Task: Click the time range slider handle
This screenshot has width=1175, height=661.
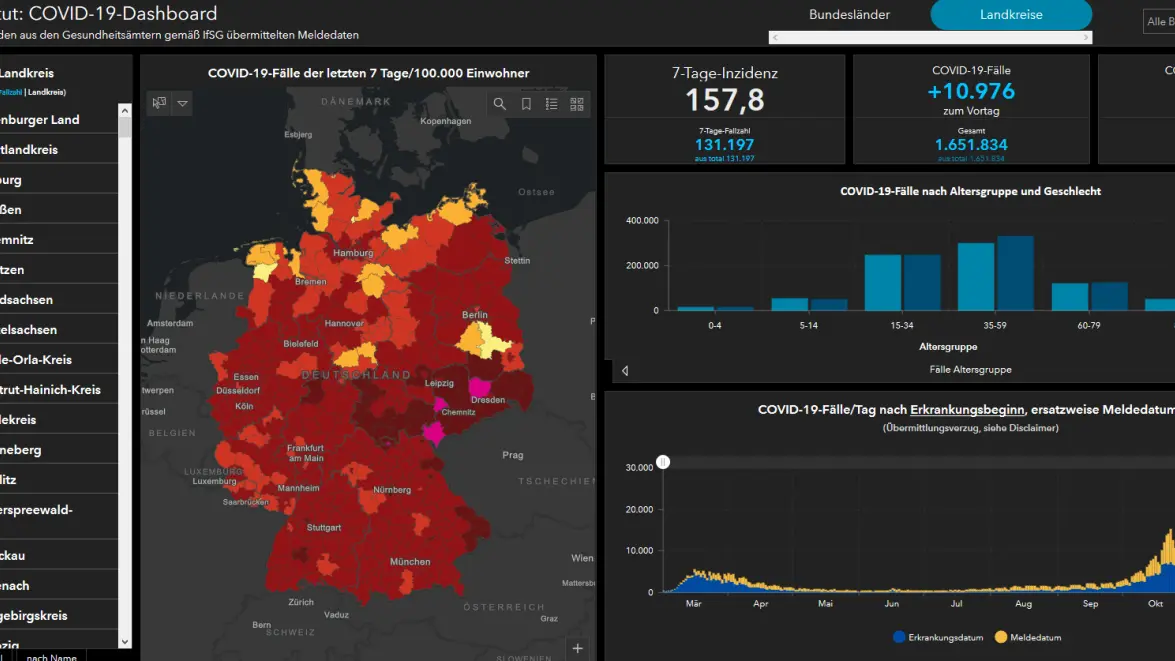Action: coord(662,462)
